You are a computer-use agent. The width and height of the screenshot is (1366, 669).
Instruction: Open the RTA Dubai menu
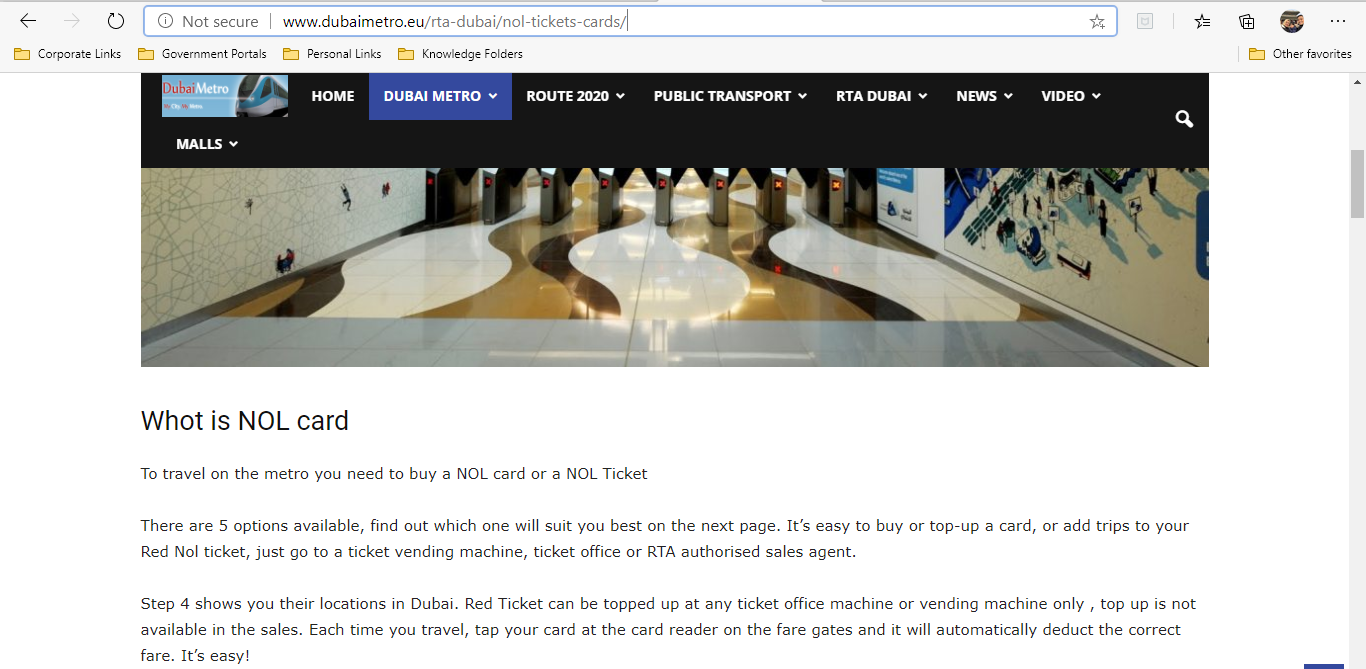pyautogui.click(x=882, y=96)
